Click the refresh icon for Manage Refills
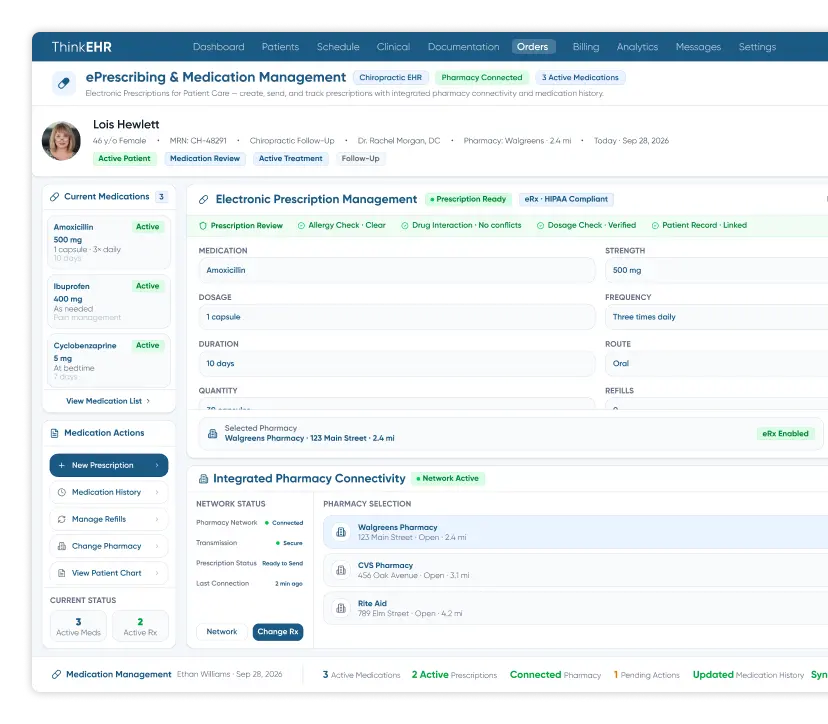The image size is (828, 724). click(x=61, y=519)
